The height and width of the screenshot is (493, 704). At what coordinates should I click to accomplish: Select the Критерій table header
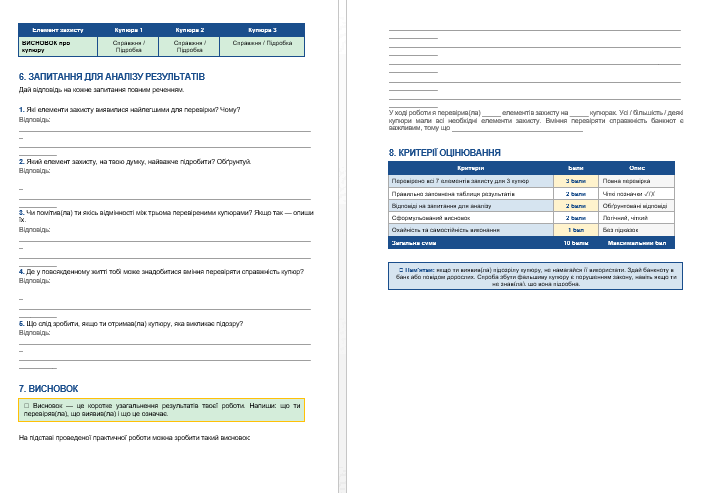[x=471, y=168]
